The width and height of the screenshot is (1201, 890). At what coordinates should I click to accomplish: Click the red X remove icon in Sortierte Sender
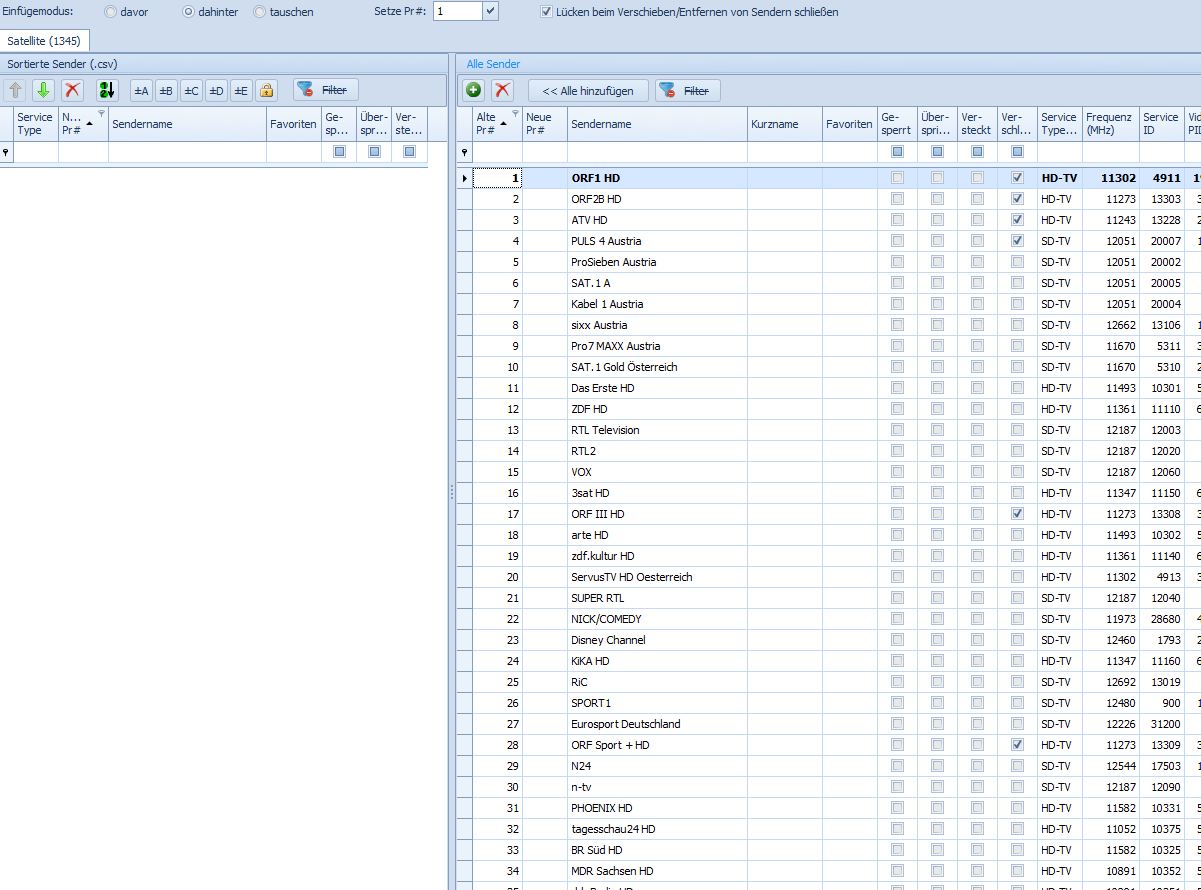pyautogui.click(x=72, y=90)
